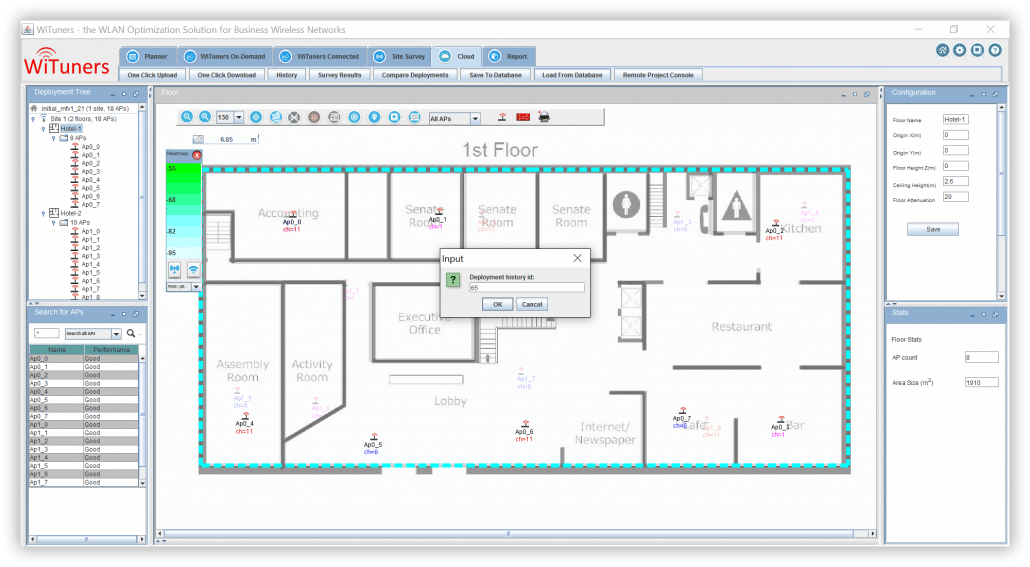Open the RSSI dropdown in Heatmap panel

(x=196, y=286)
